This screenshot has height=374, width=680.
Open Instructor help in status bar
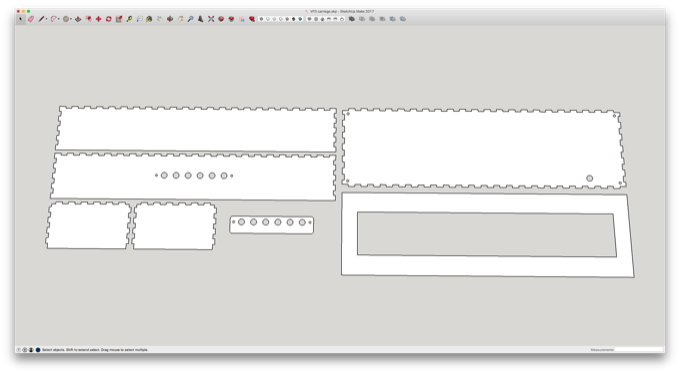[19, 350]
